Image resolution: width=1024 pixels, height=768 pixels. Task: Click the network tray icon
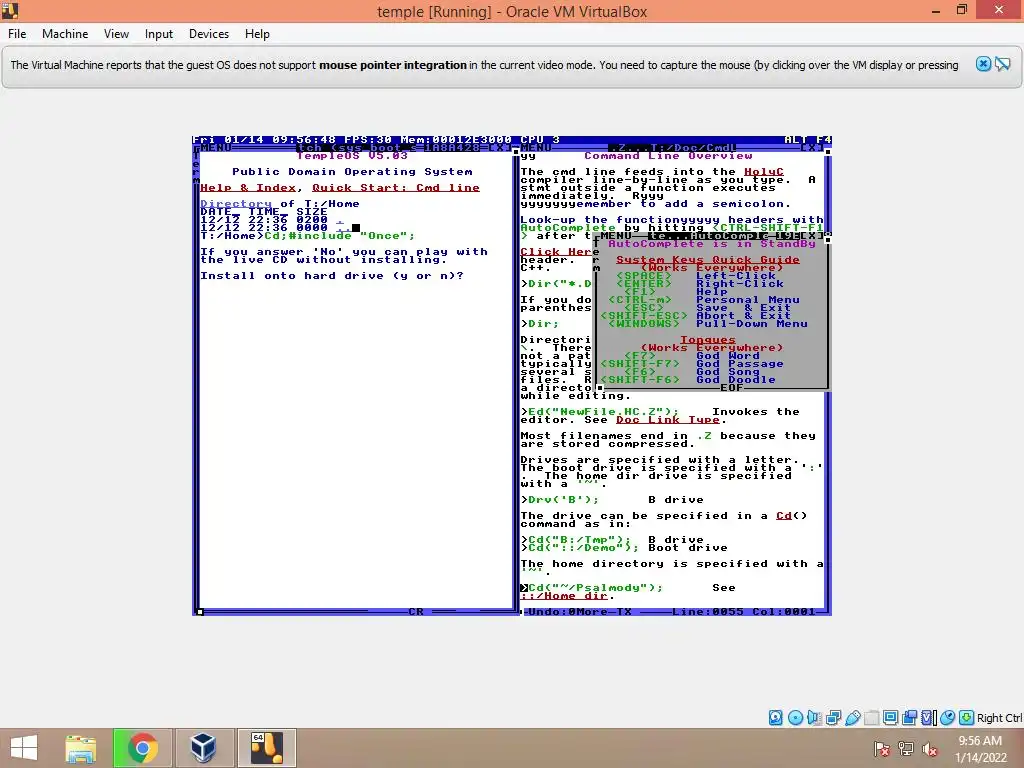click(x=905, y=748)
